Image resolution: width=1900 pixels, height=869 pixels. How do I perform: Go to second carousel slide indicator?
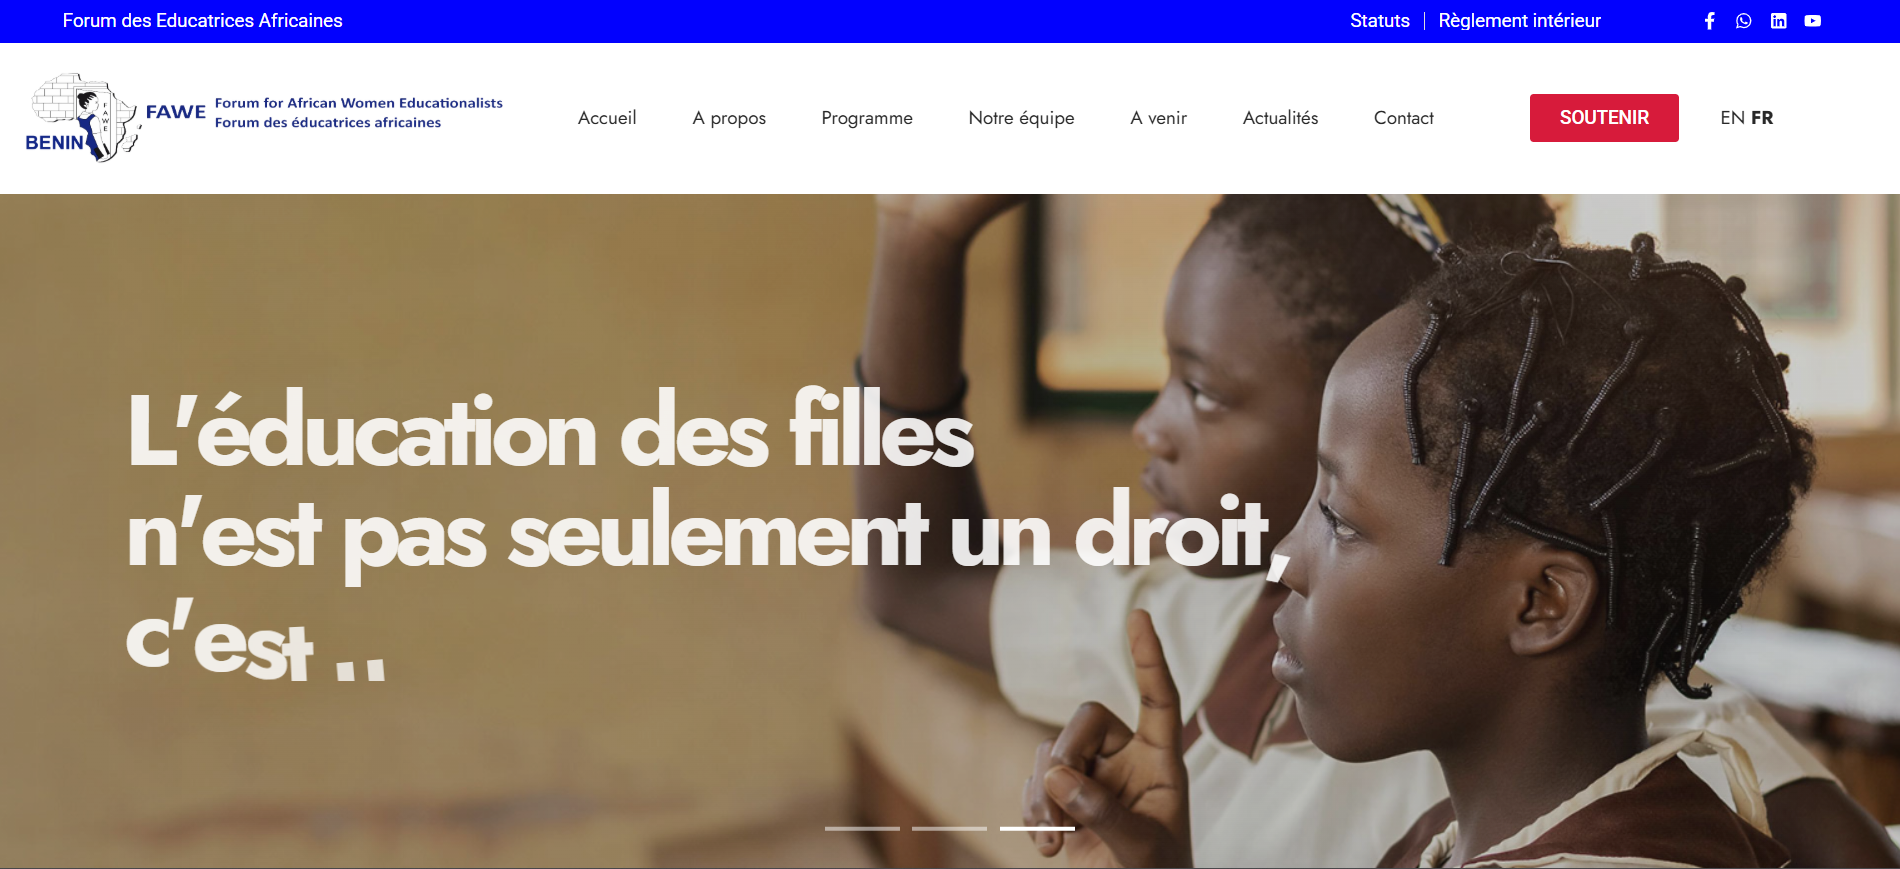pyautogui.click(x=949, y=828)
